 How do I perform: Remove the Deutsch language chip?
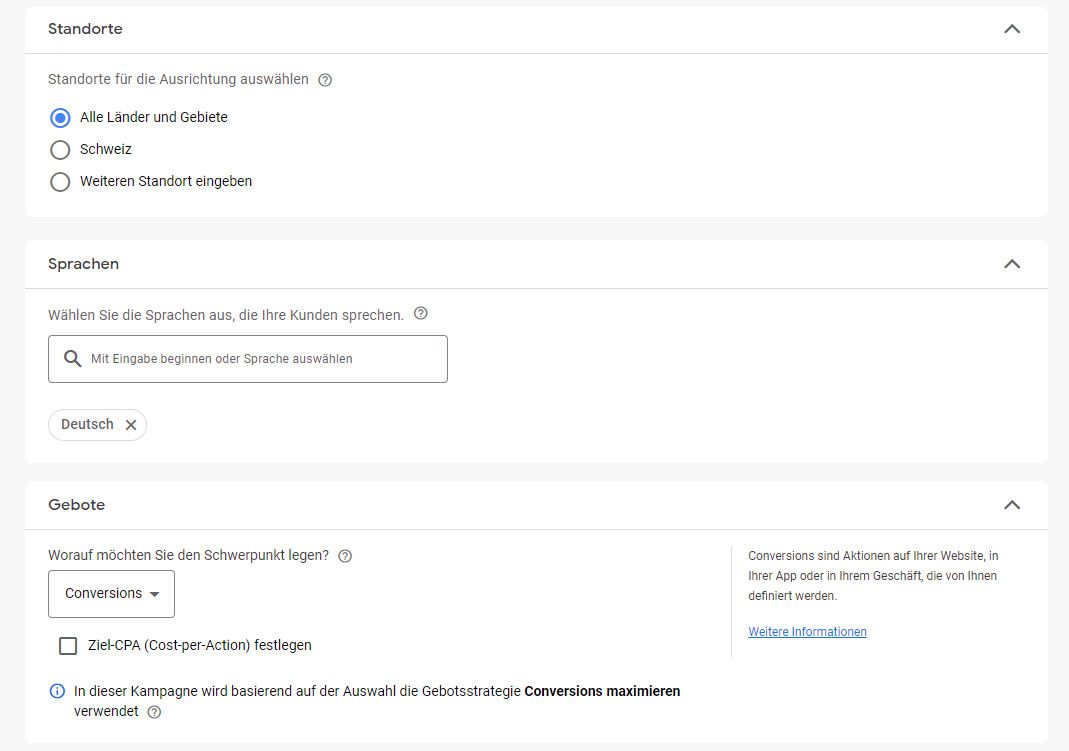click(131, 425)
